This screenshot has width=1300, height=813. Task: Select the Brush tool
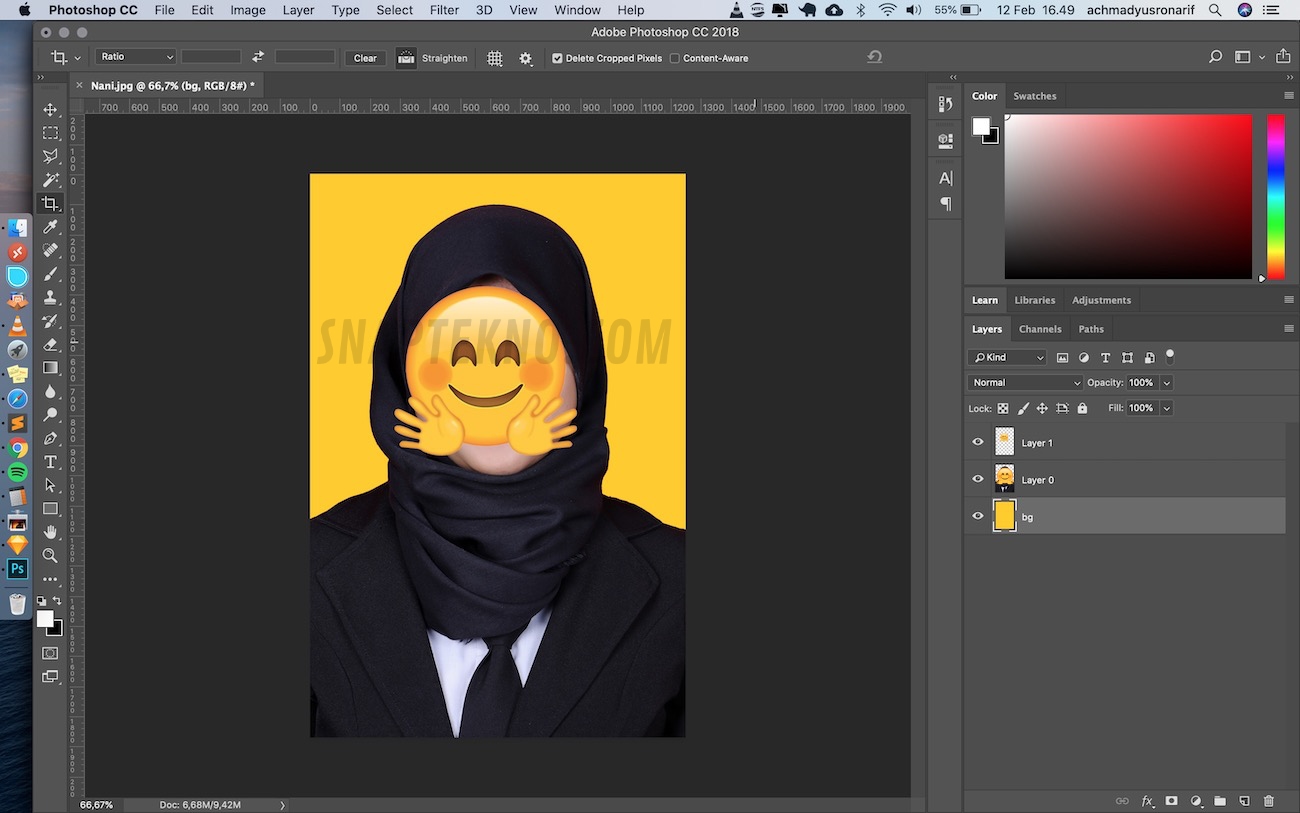click(50, 274)
